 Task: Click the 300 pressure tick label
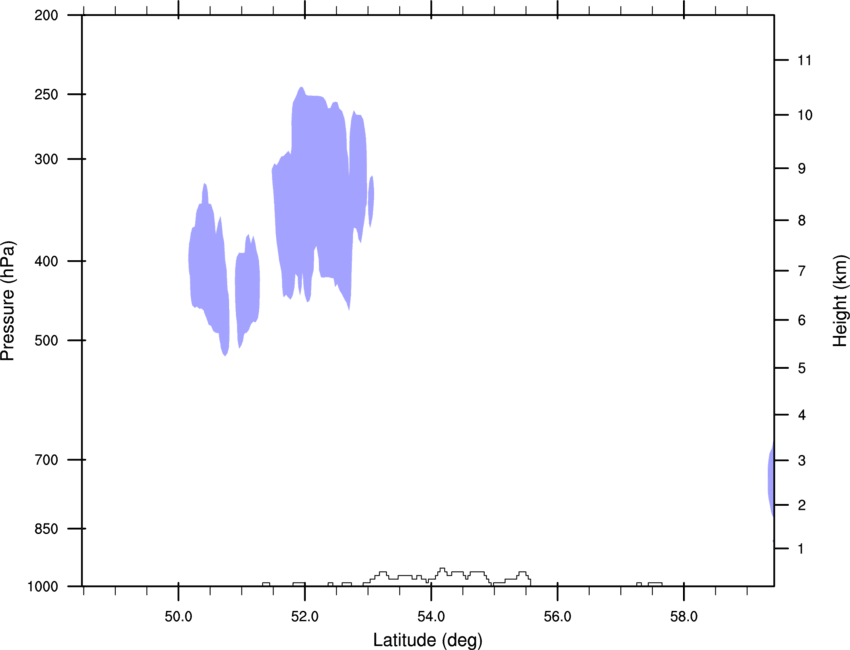pos(47,159)
